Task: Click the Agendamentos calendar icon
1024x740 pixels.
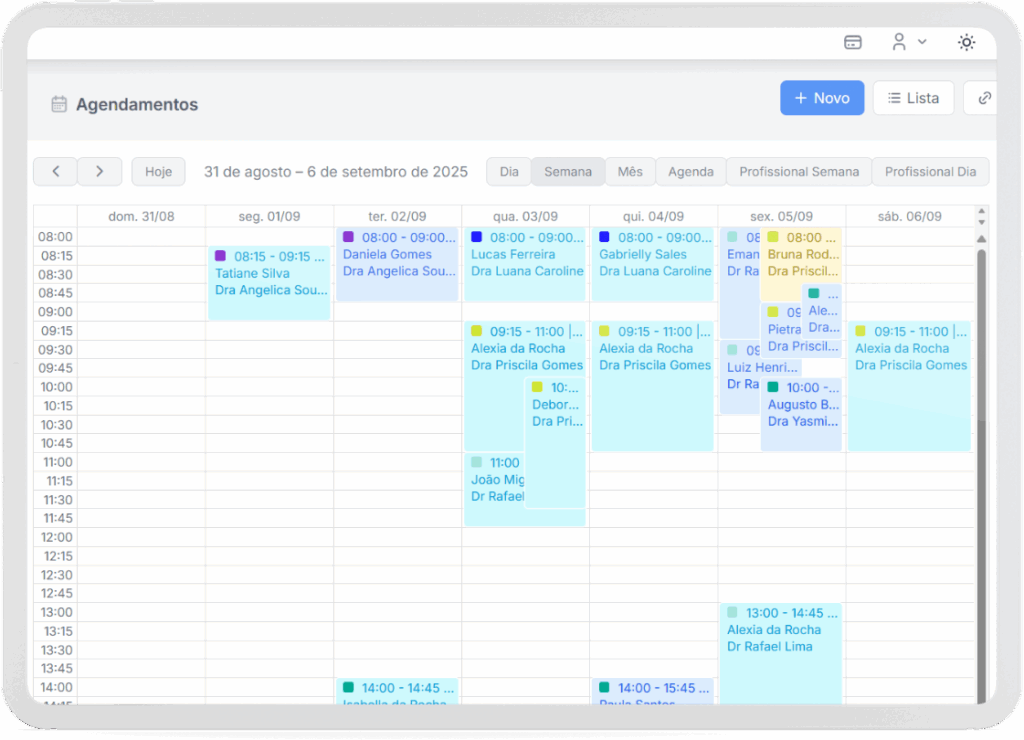Action: [x=59, y=104]
